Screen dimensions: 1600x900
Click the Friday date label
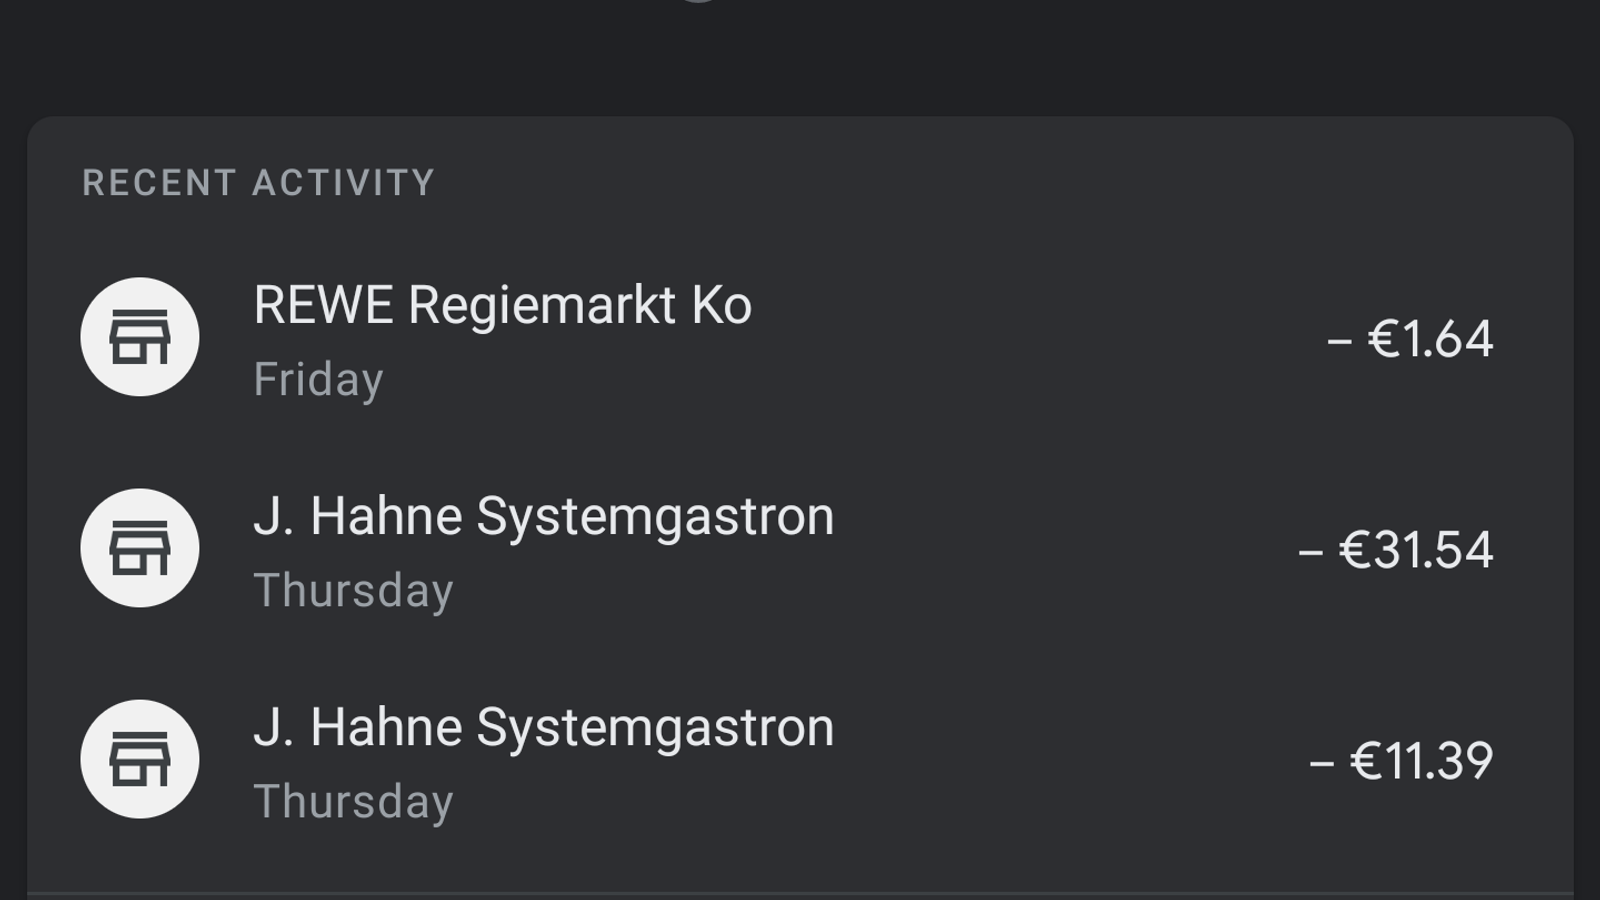[x=318, y=380]
